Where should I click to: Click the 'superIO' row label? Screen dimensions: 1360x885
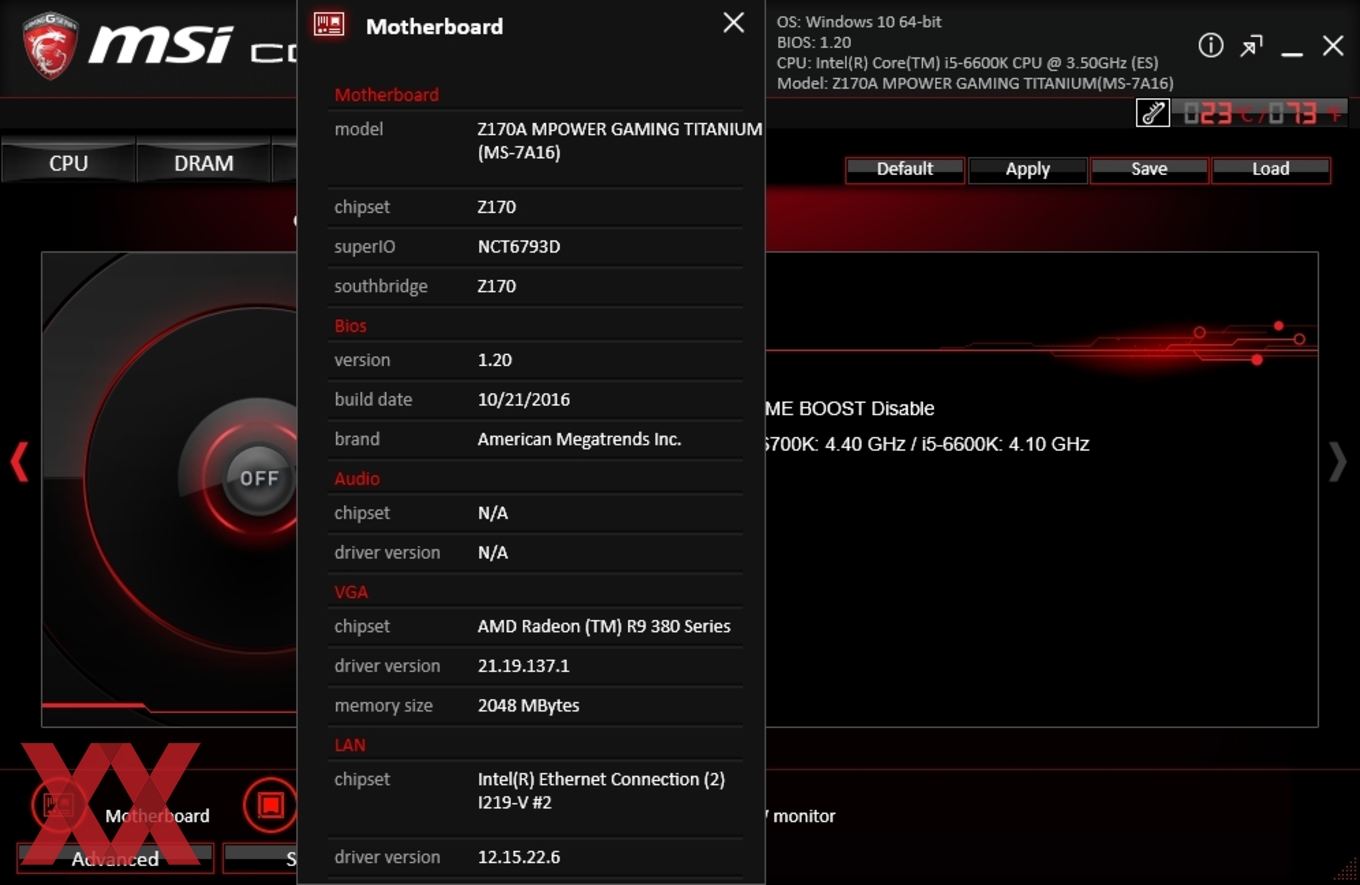pyautogui.click(x=364, y=247)
